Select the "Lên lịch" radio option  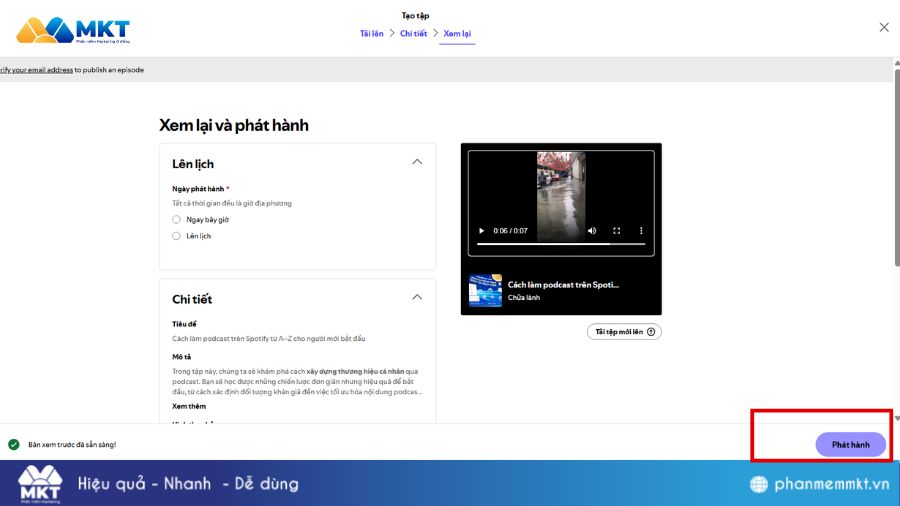[177, 236]
